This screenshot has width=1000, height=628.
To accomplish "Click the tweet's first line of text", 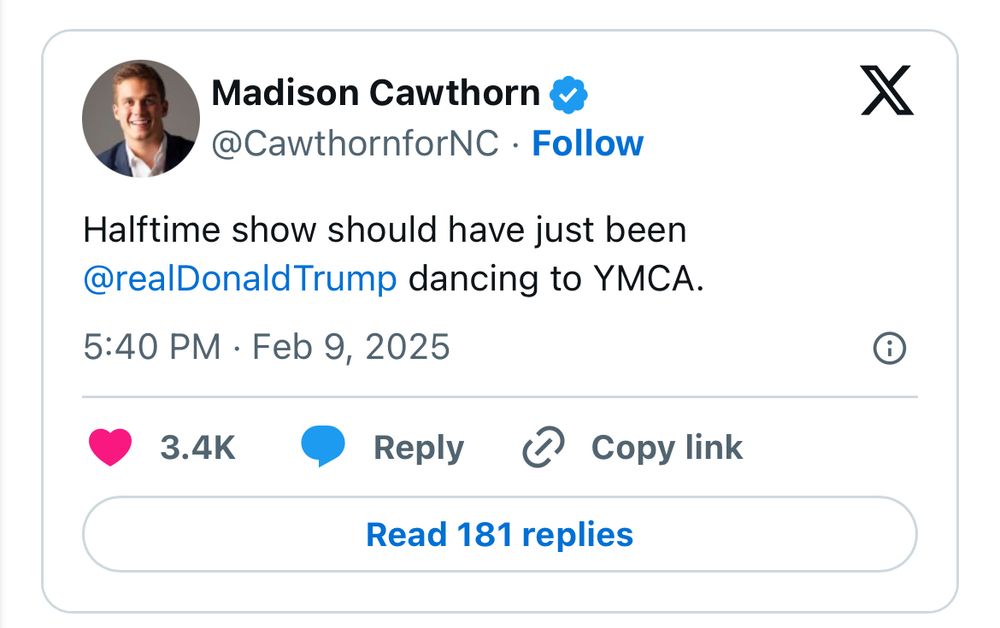I will tap(385, 230).
